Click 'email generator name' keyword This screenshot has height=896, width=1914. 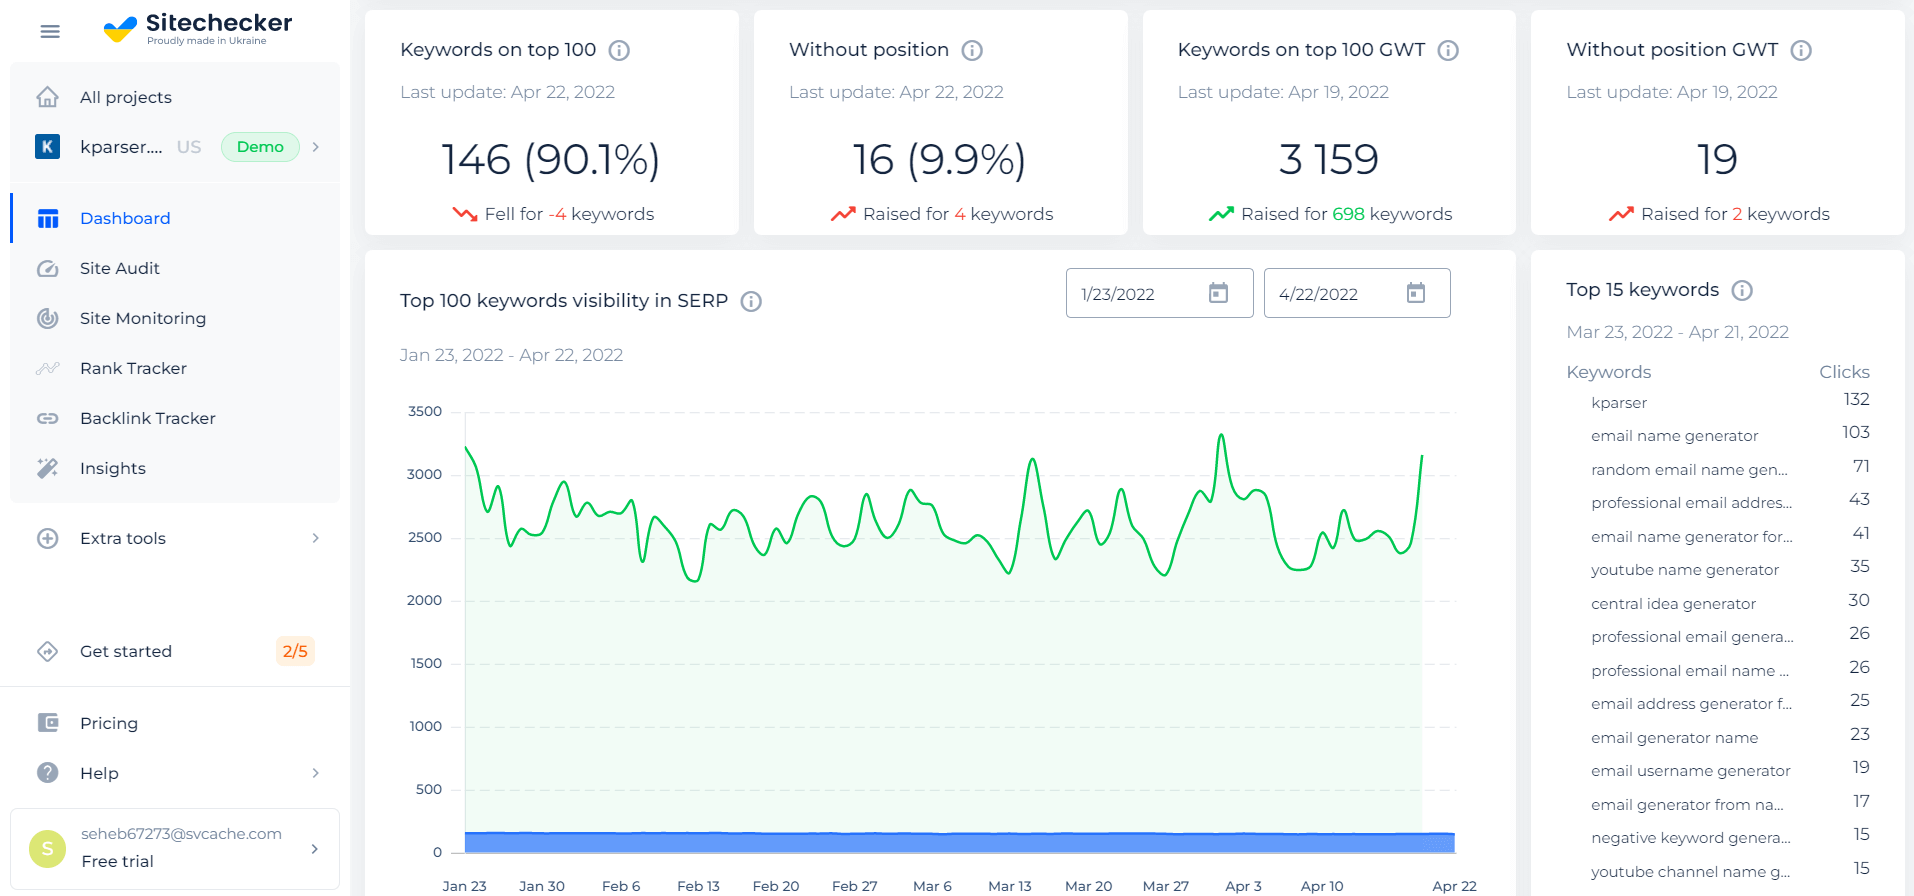click(1674, 738)
